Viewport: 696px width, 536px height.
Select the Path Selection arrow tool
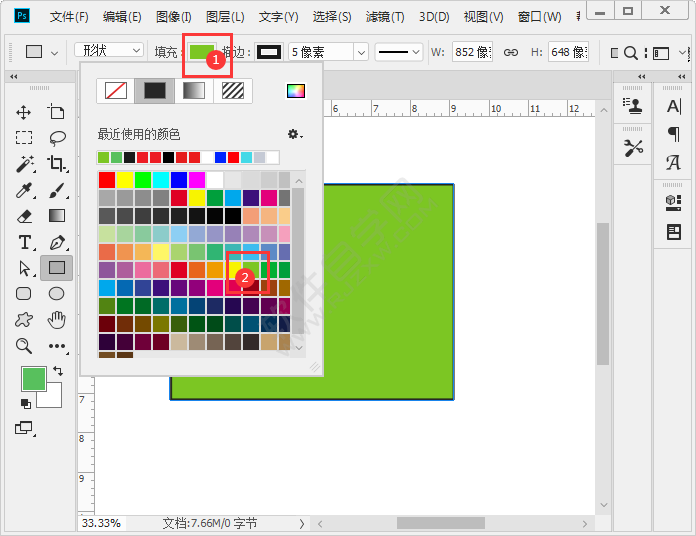pos(25,268)
